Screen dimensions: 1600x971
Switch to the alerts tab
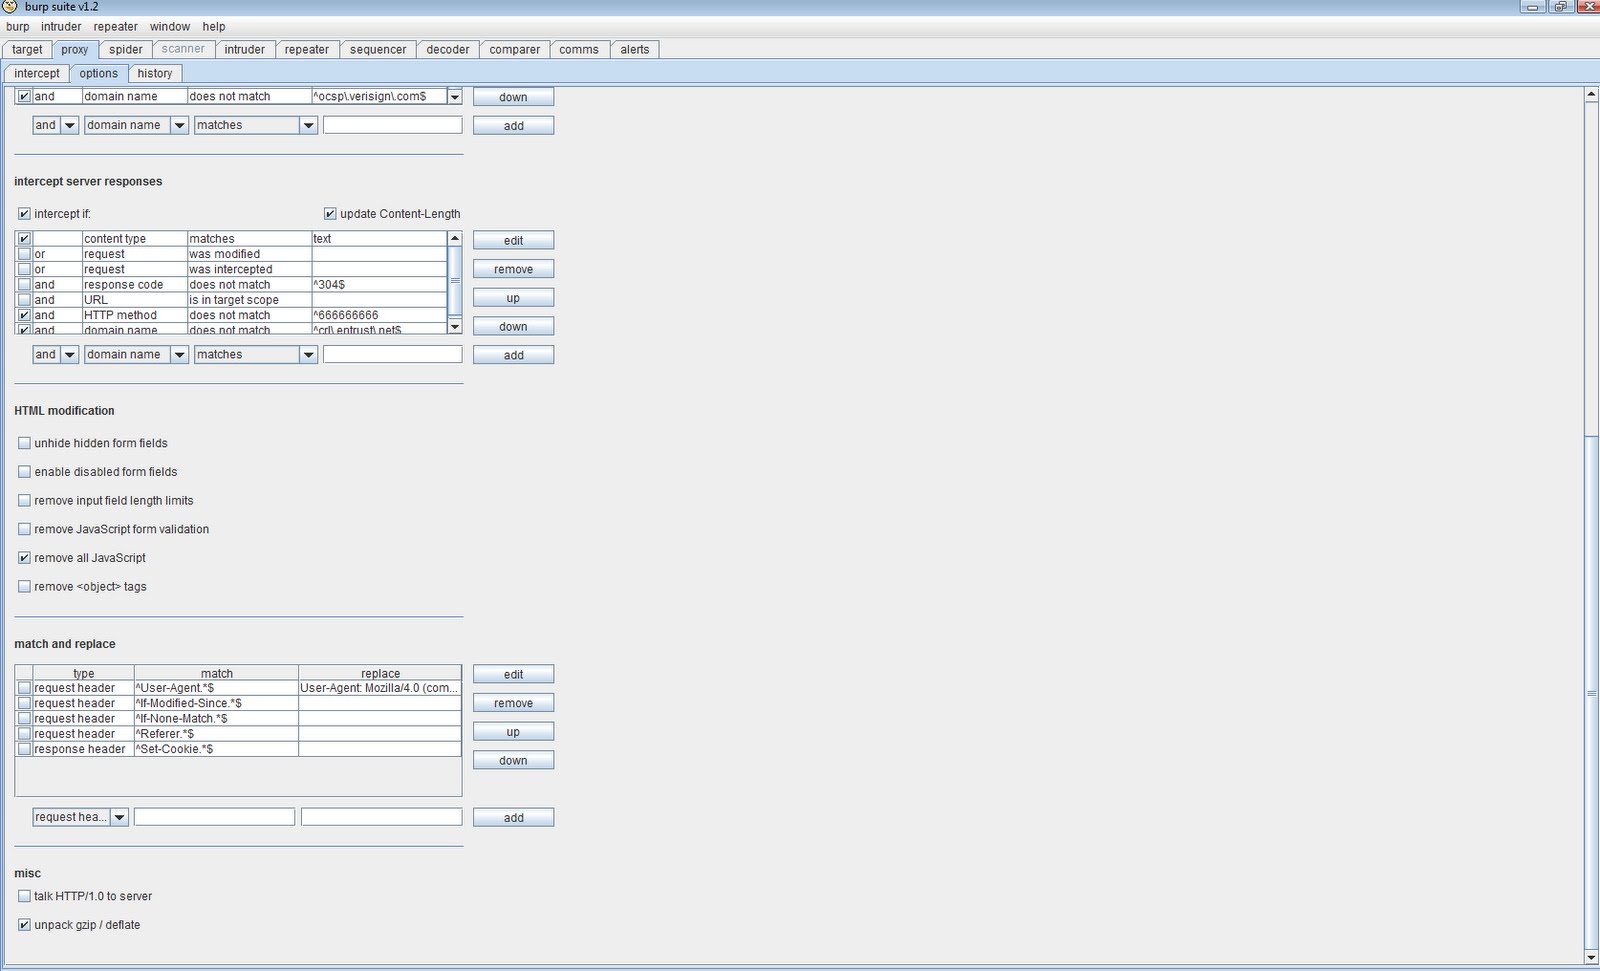(x=635, y=49)
